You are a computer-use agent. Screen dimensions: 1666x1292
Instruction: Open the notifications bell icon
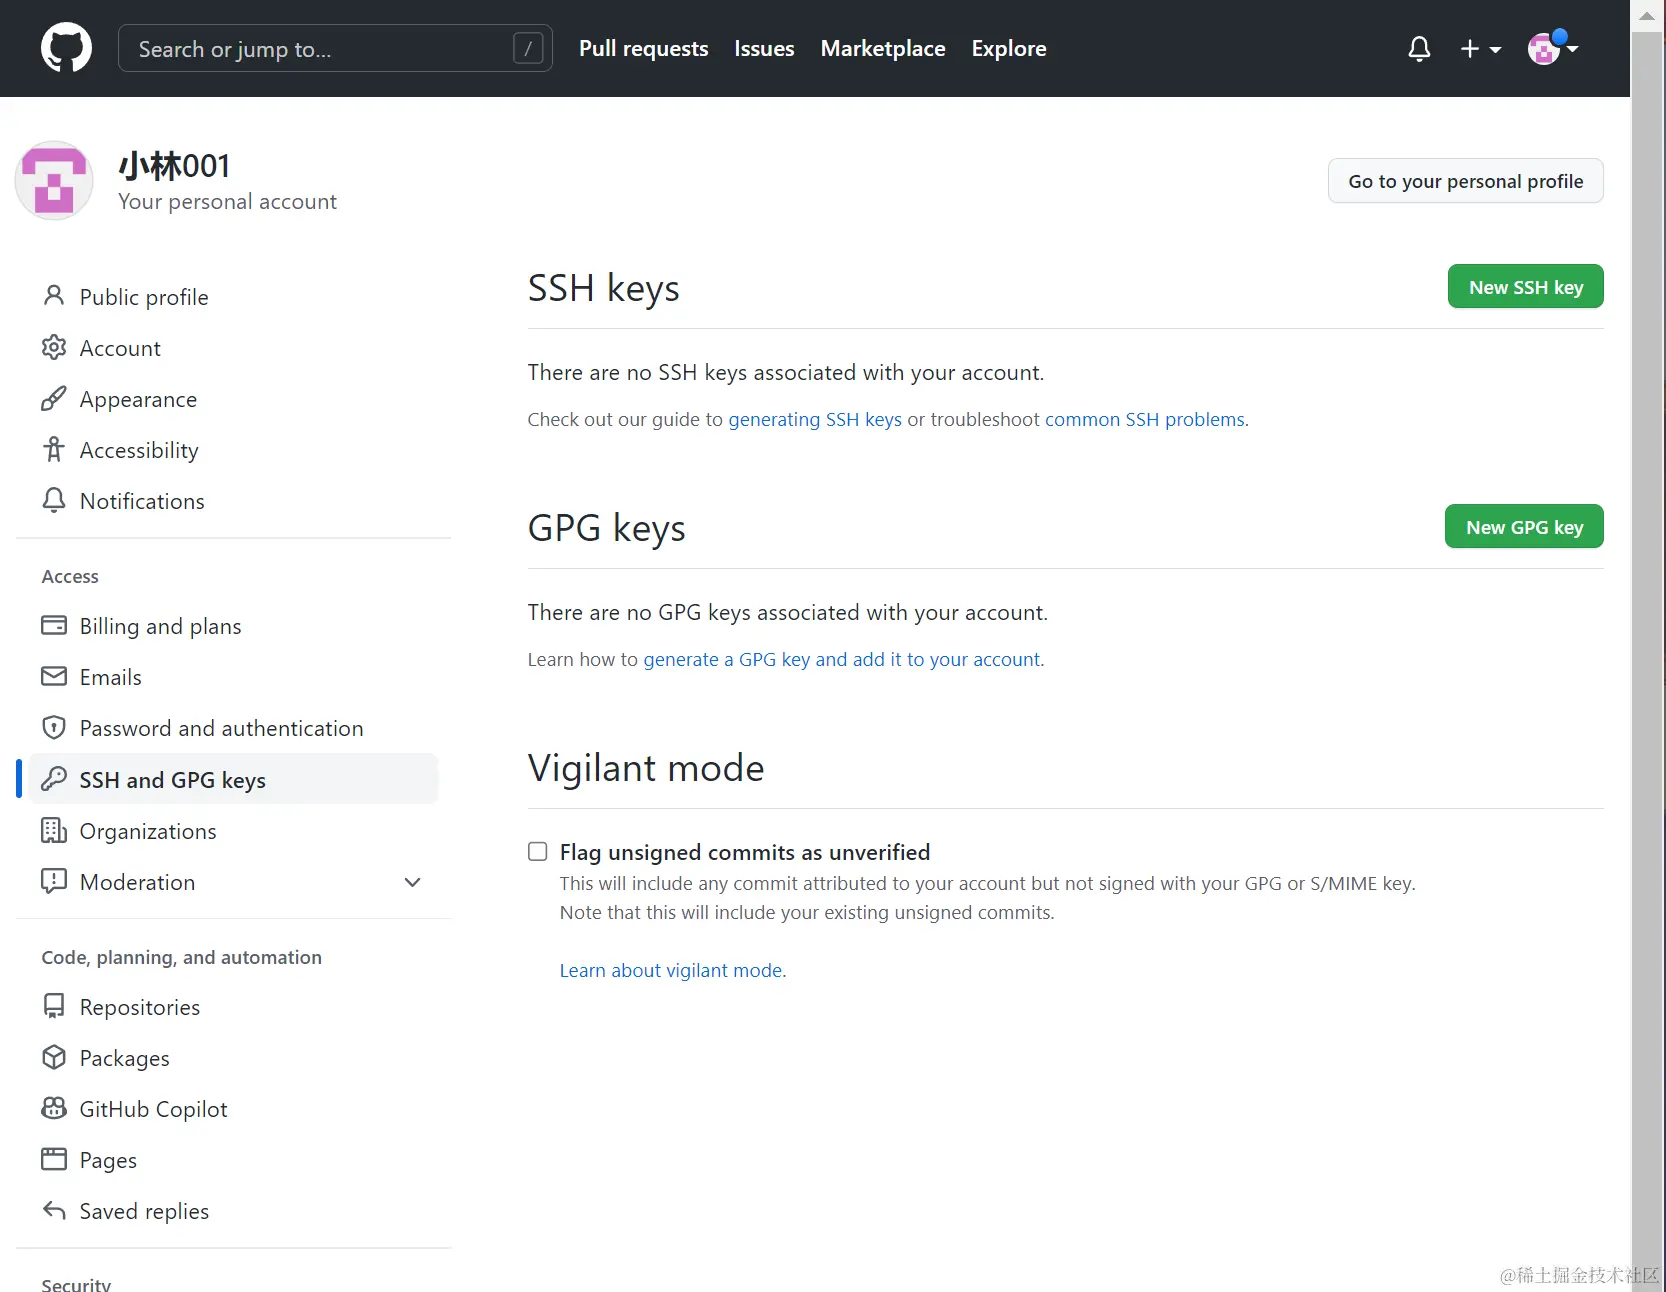pyautogui.click(x=1419, y=48)
